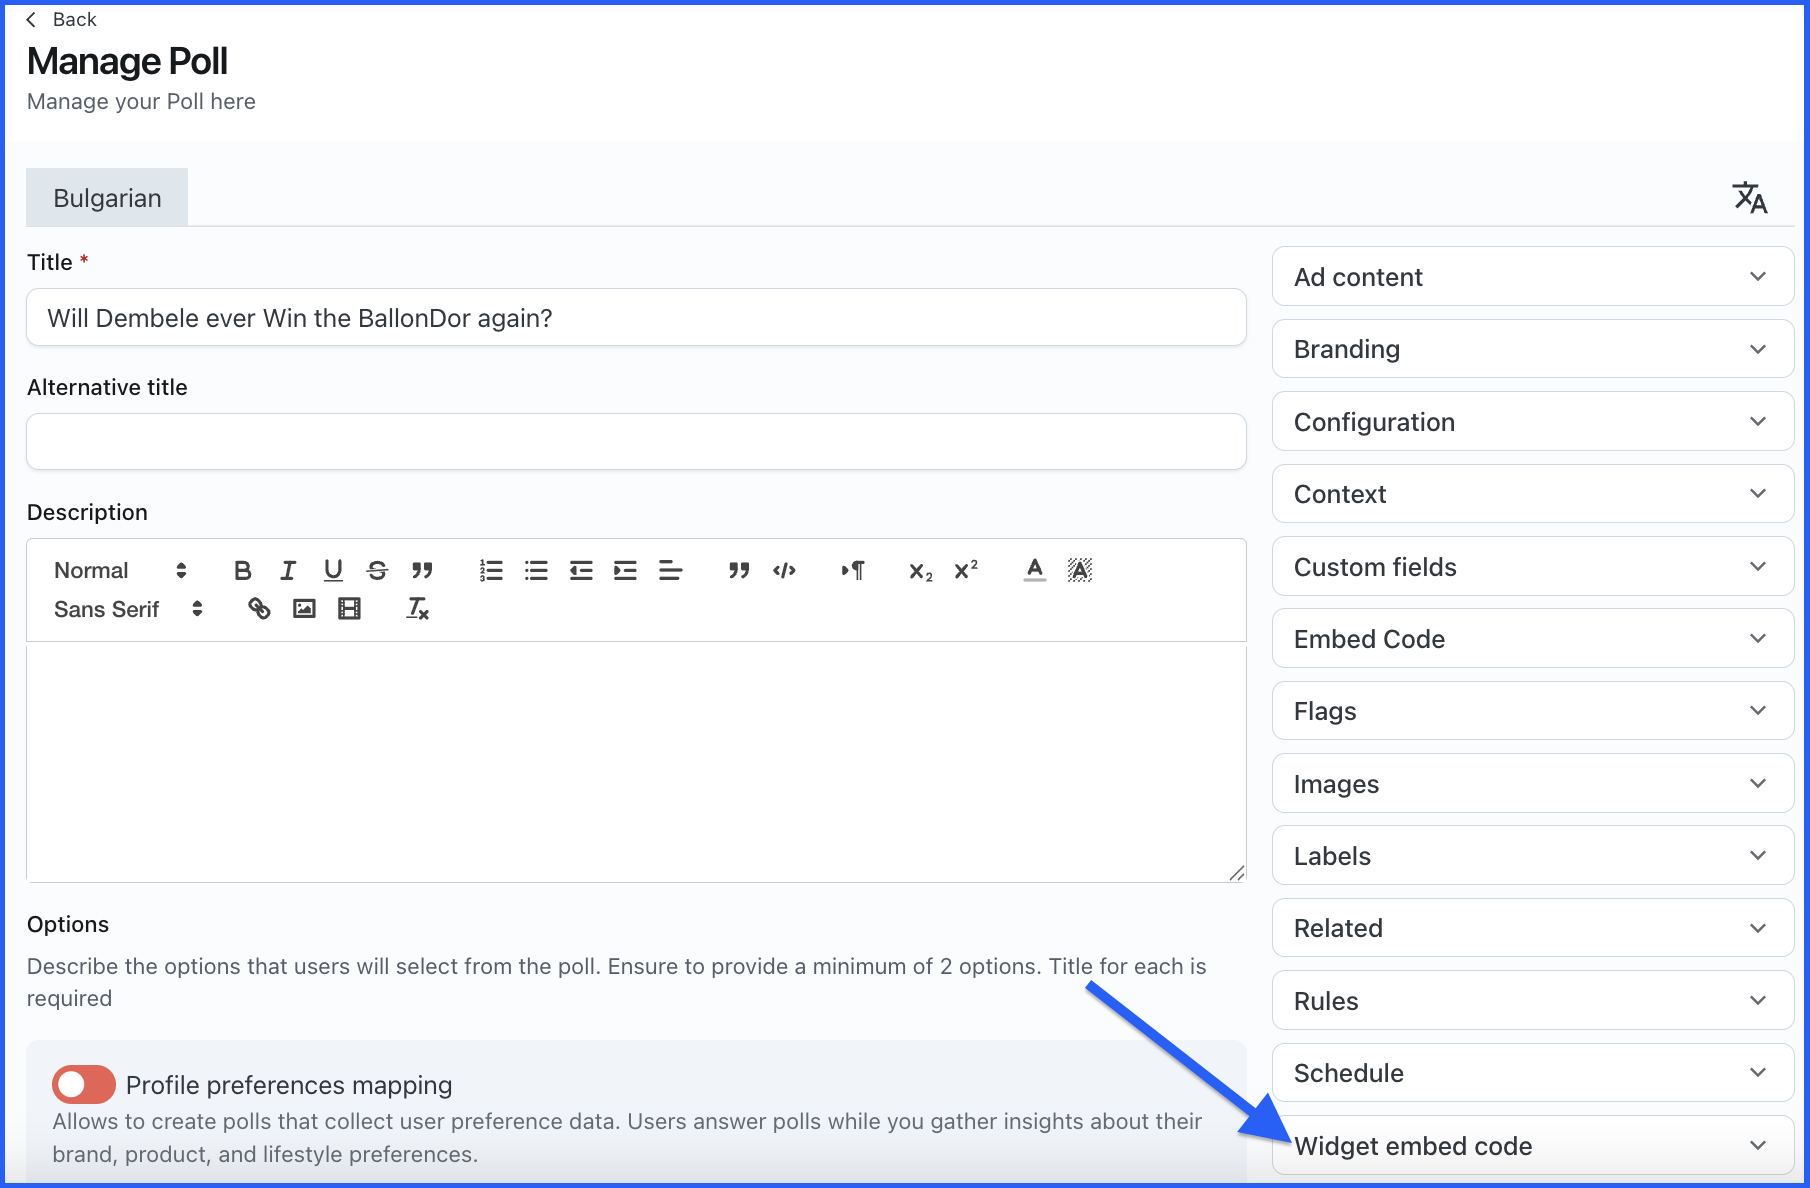Insert a numbered ordered list

(x=491, y=570)
